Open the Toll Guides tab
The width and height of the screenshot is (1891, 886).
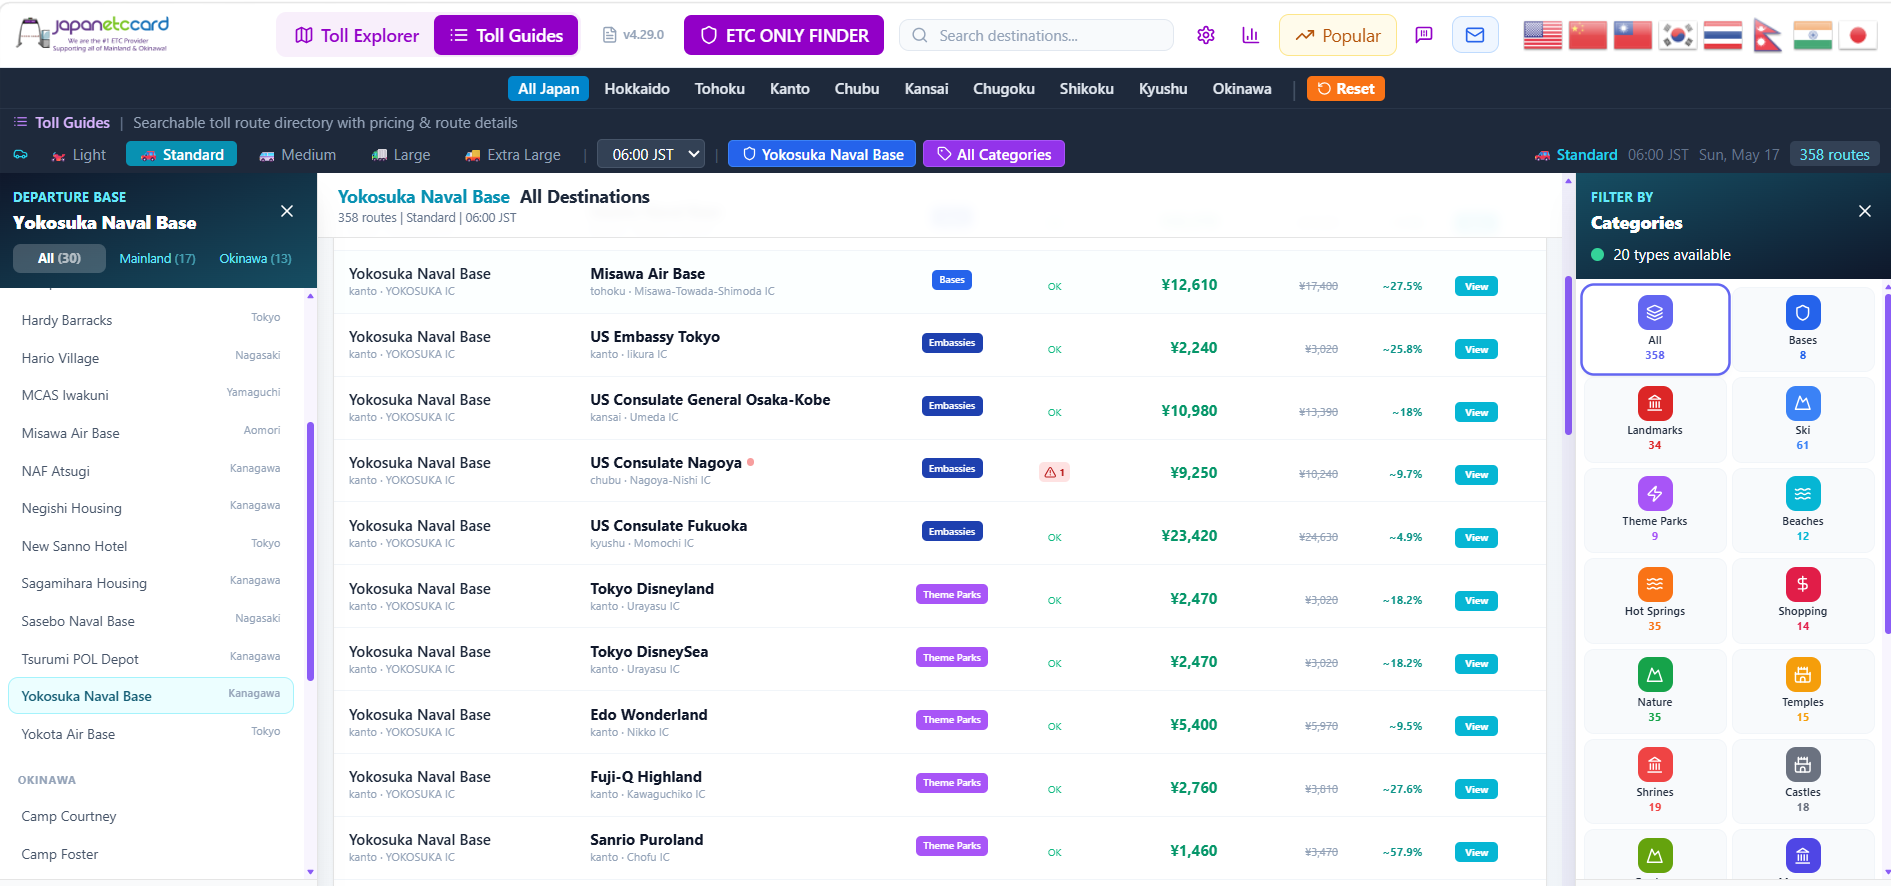[x=506, y=35]
